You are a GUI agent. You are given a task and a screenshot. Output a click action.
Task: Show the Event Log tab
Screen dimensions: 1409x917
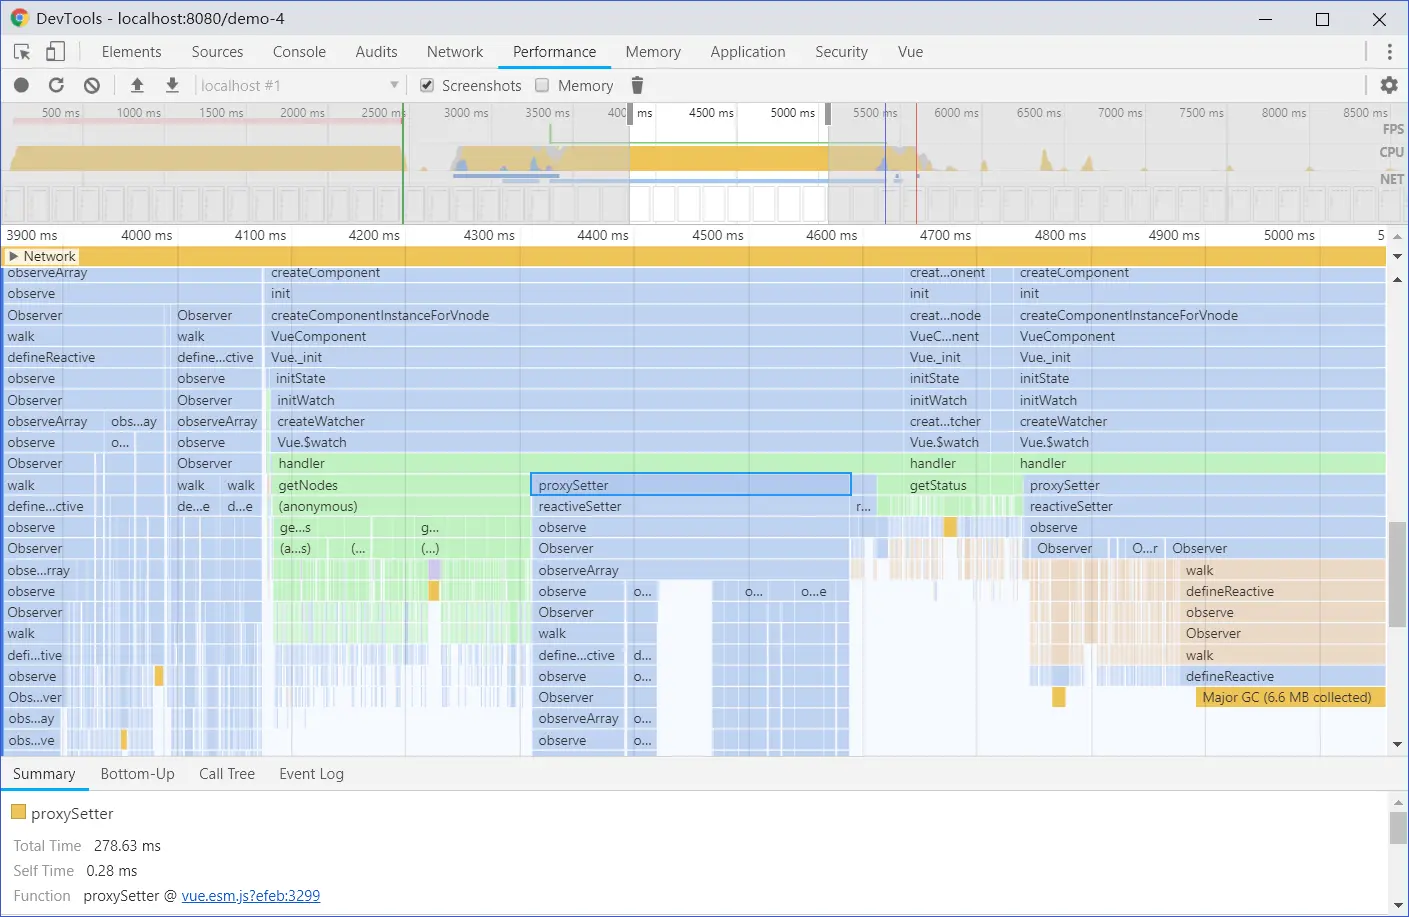(x=311, y=774)
